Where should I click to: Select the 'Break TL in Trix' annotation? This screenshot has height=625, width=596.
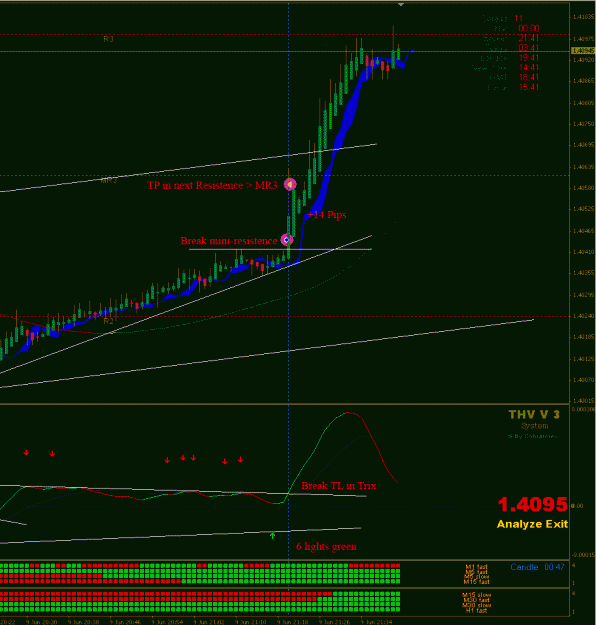point(338,485)
